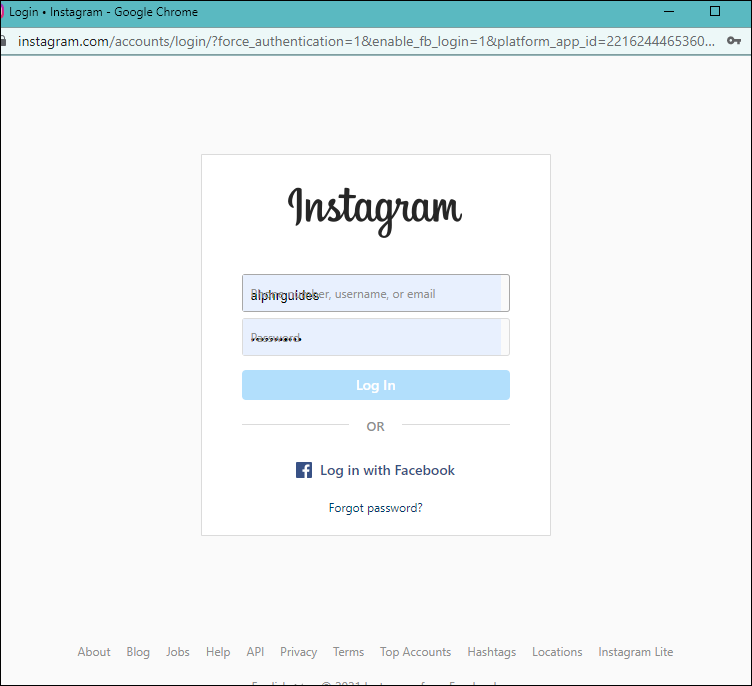The width and height of the screenshot is (752, 686).
Task: Open the Instagram Lite footer link
Action: 635,652
